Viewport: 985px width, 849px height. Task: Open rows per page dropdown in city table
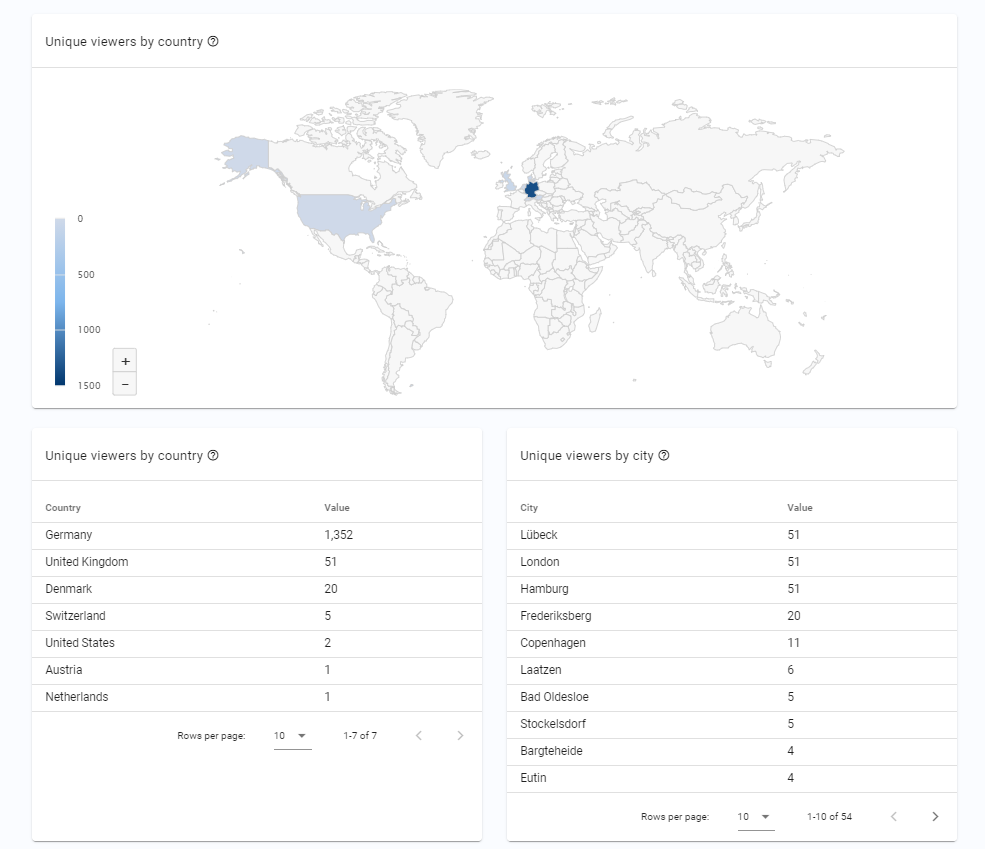pos(756,816)
